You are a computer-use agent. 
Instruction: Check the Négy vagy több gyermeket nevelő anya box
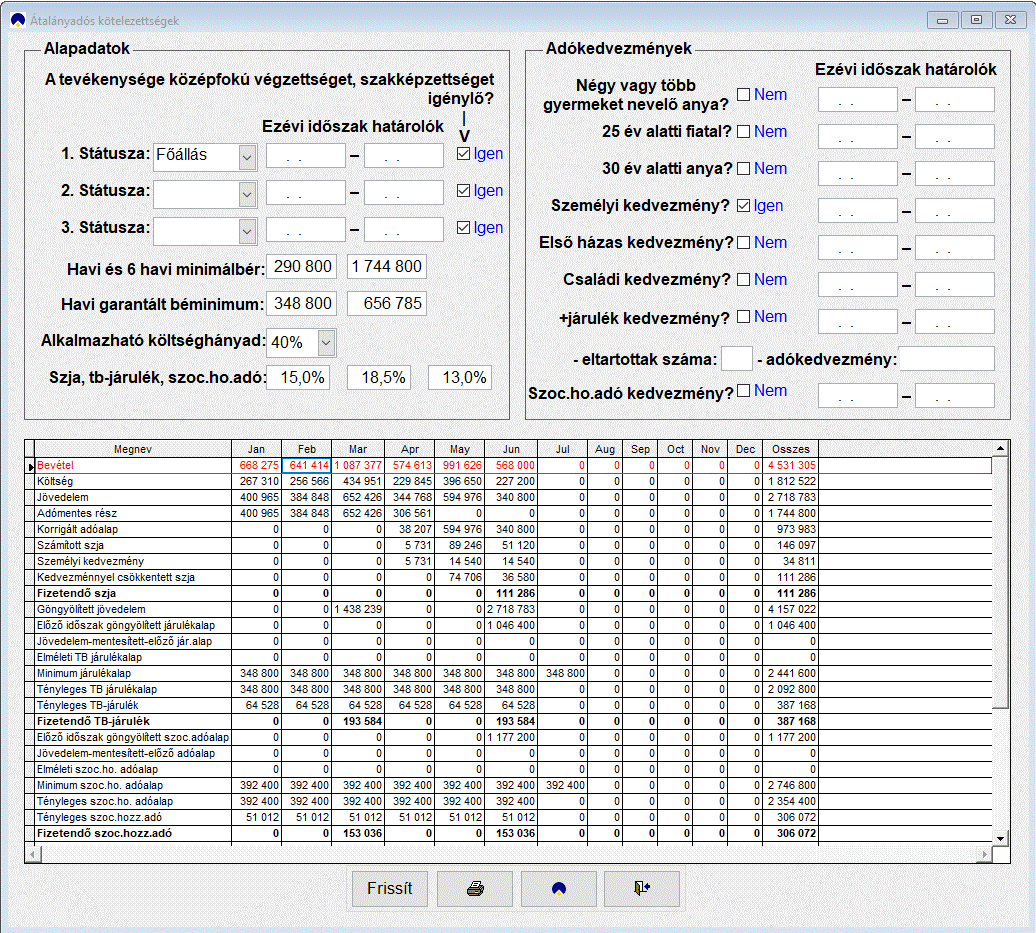(x=743, y=94)
